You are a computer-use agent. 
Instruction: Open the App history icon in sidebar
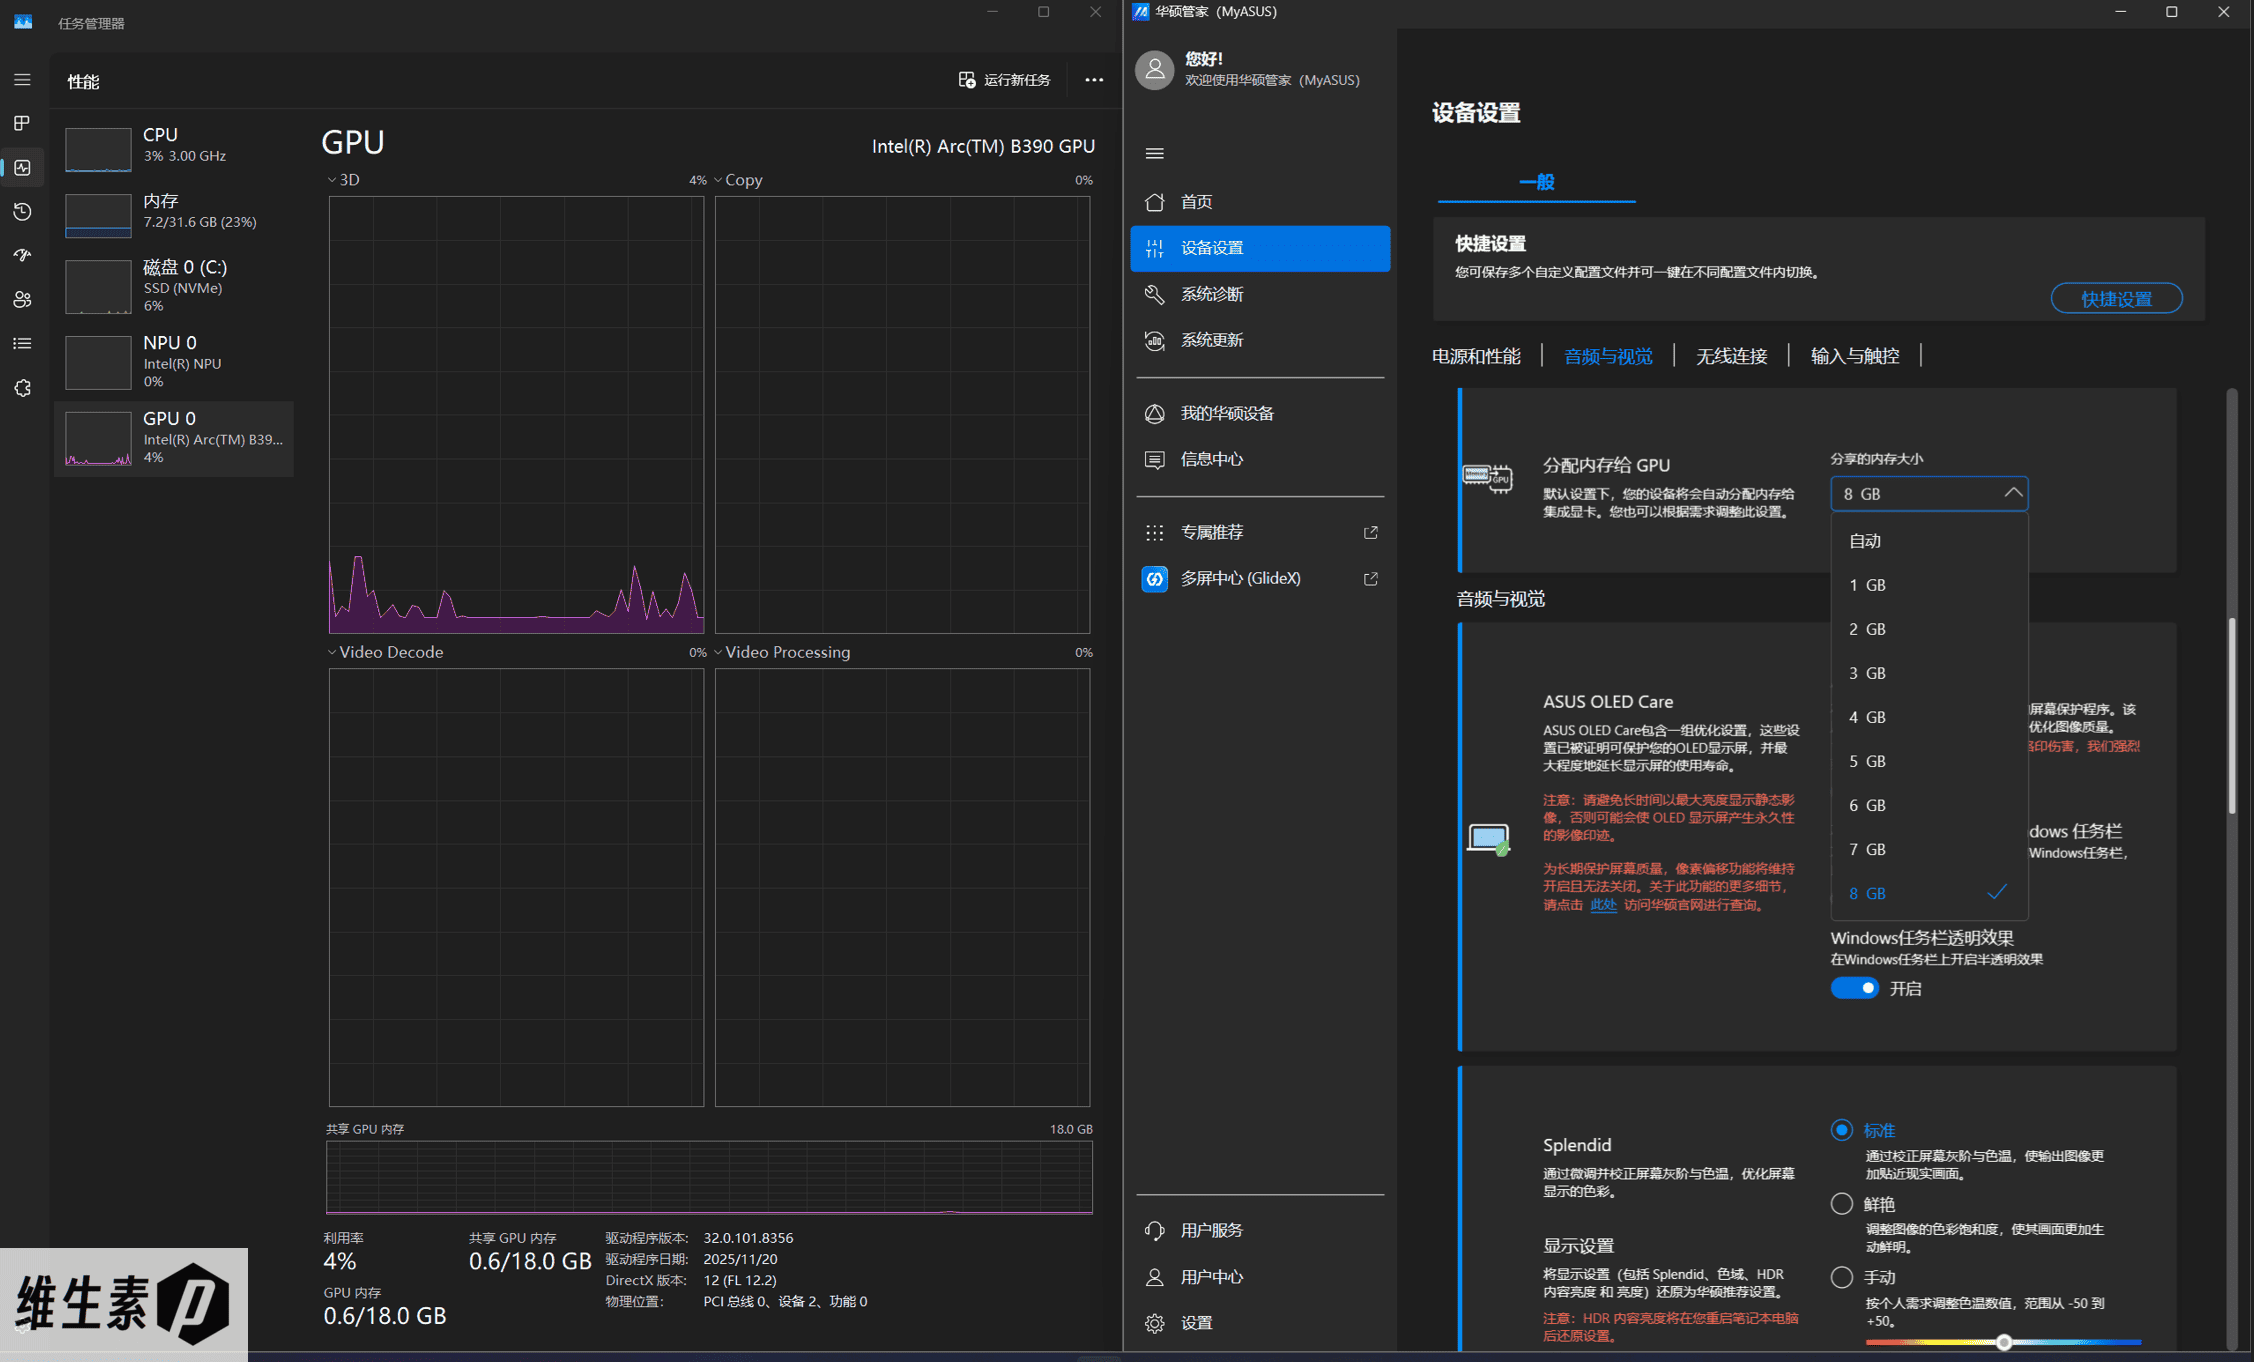[22, 212]
